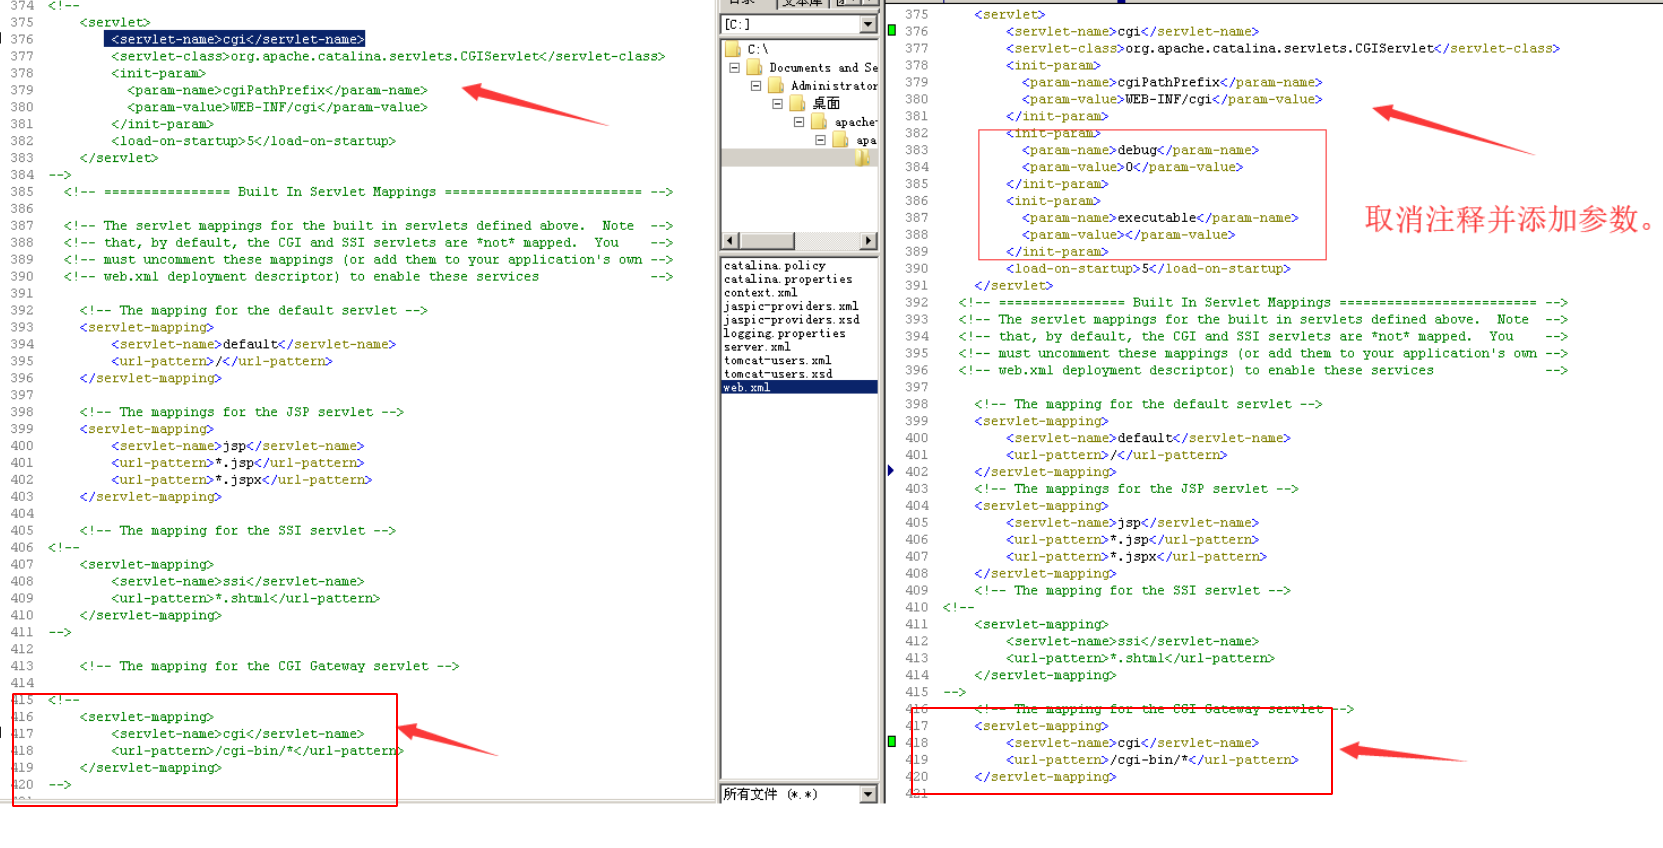Click the 桌面 folder icon
Viewport: 1663px width, 848px height.
(x=797, y=104)
